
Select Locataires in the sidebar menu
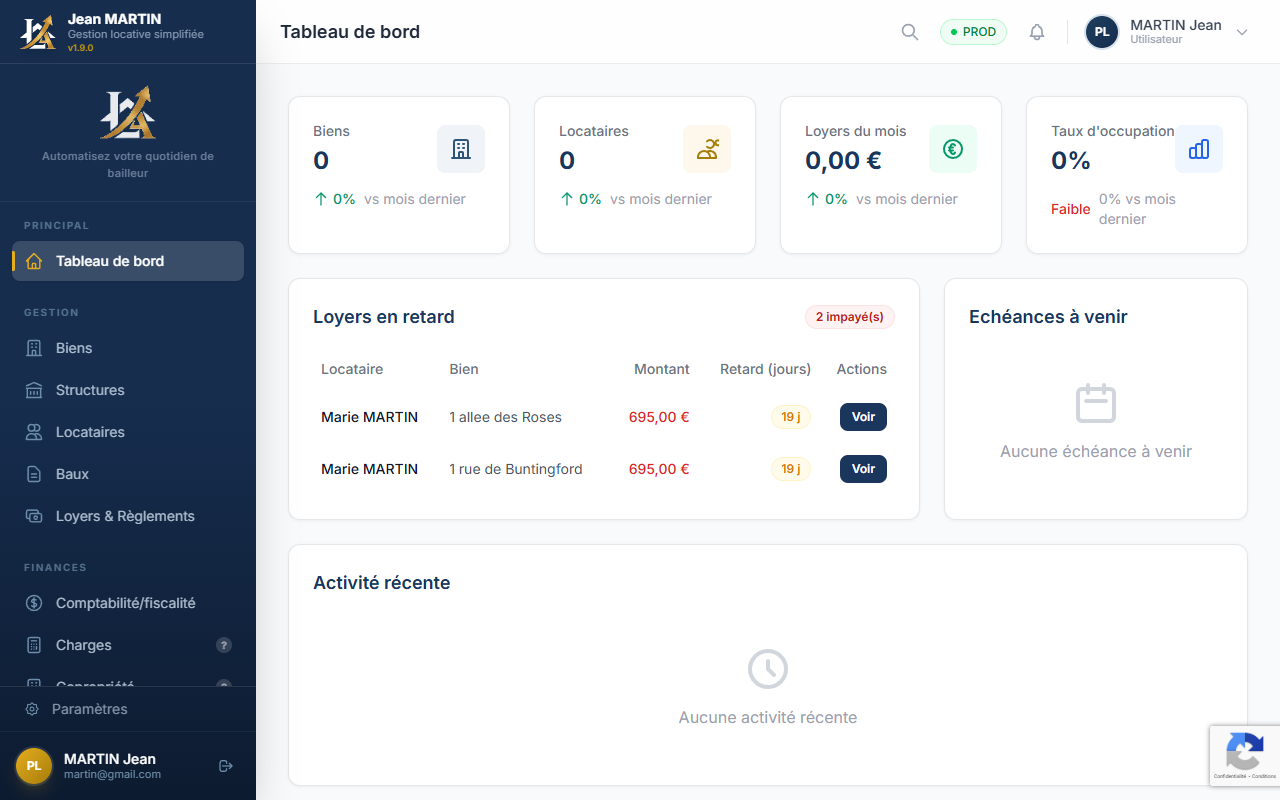pyautogui.click(x=90, y=432)
